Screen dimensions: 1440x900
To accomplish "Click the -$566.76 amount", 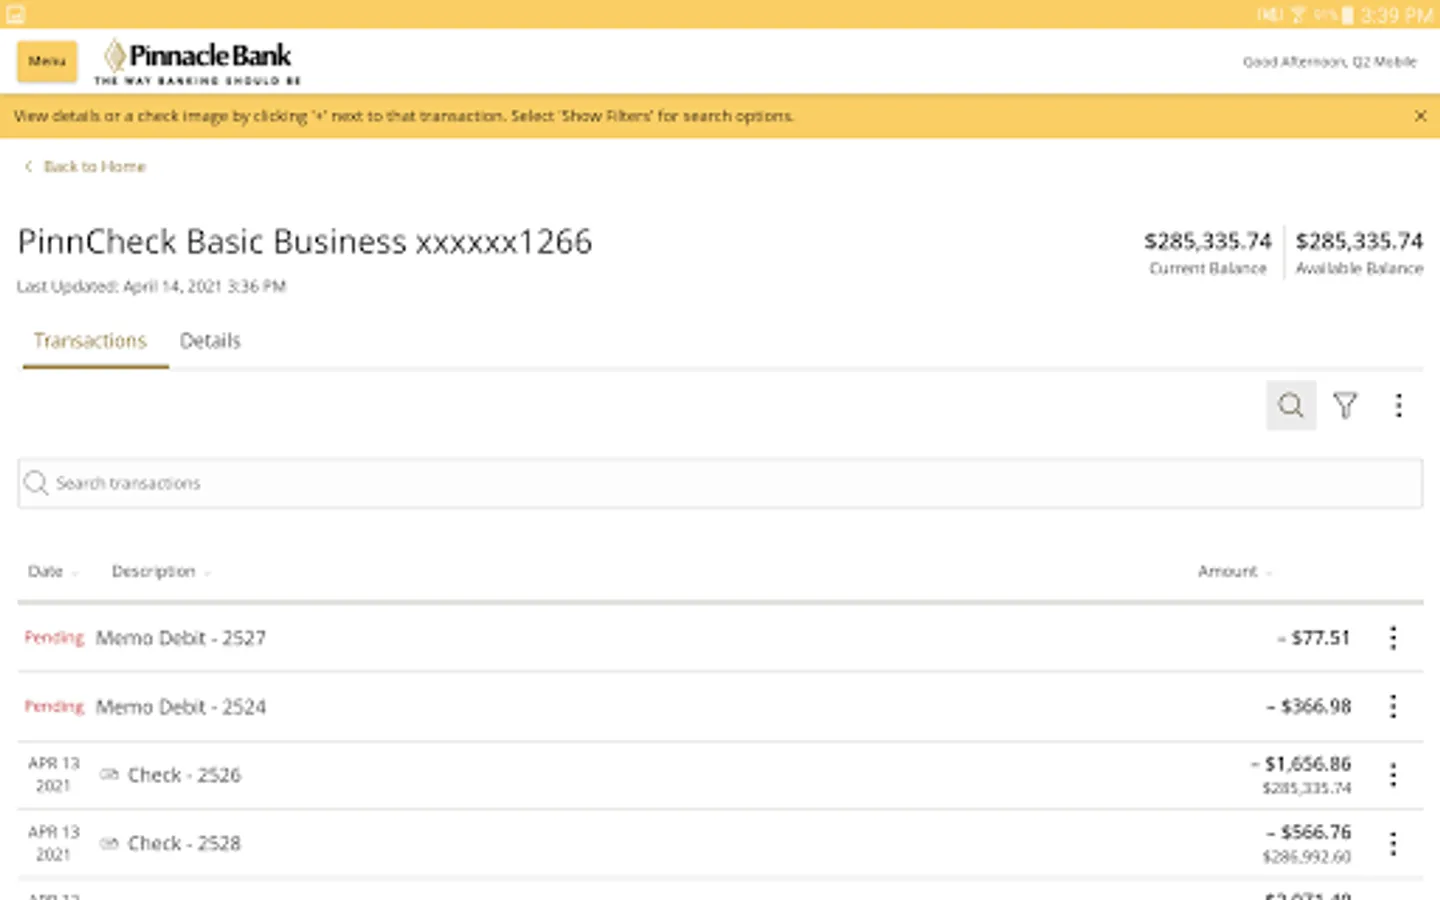I will (x=1309, y=832).
